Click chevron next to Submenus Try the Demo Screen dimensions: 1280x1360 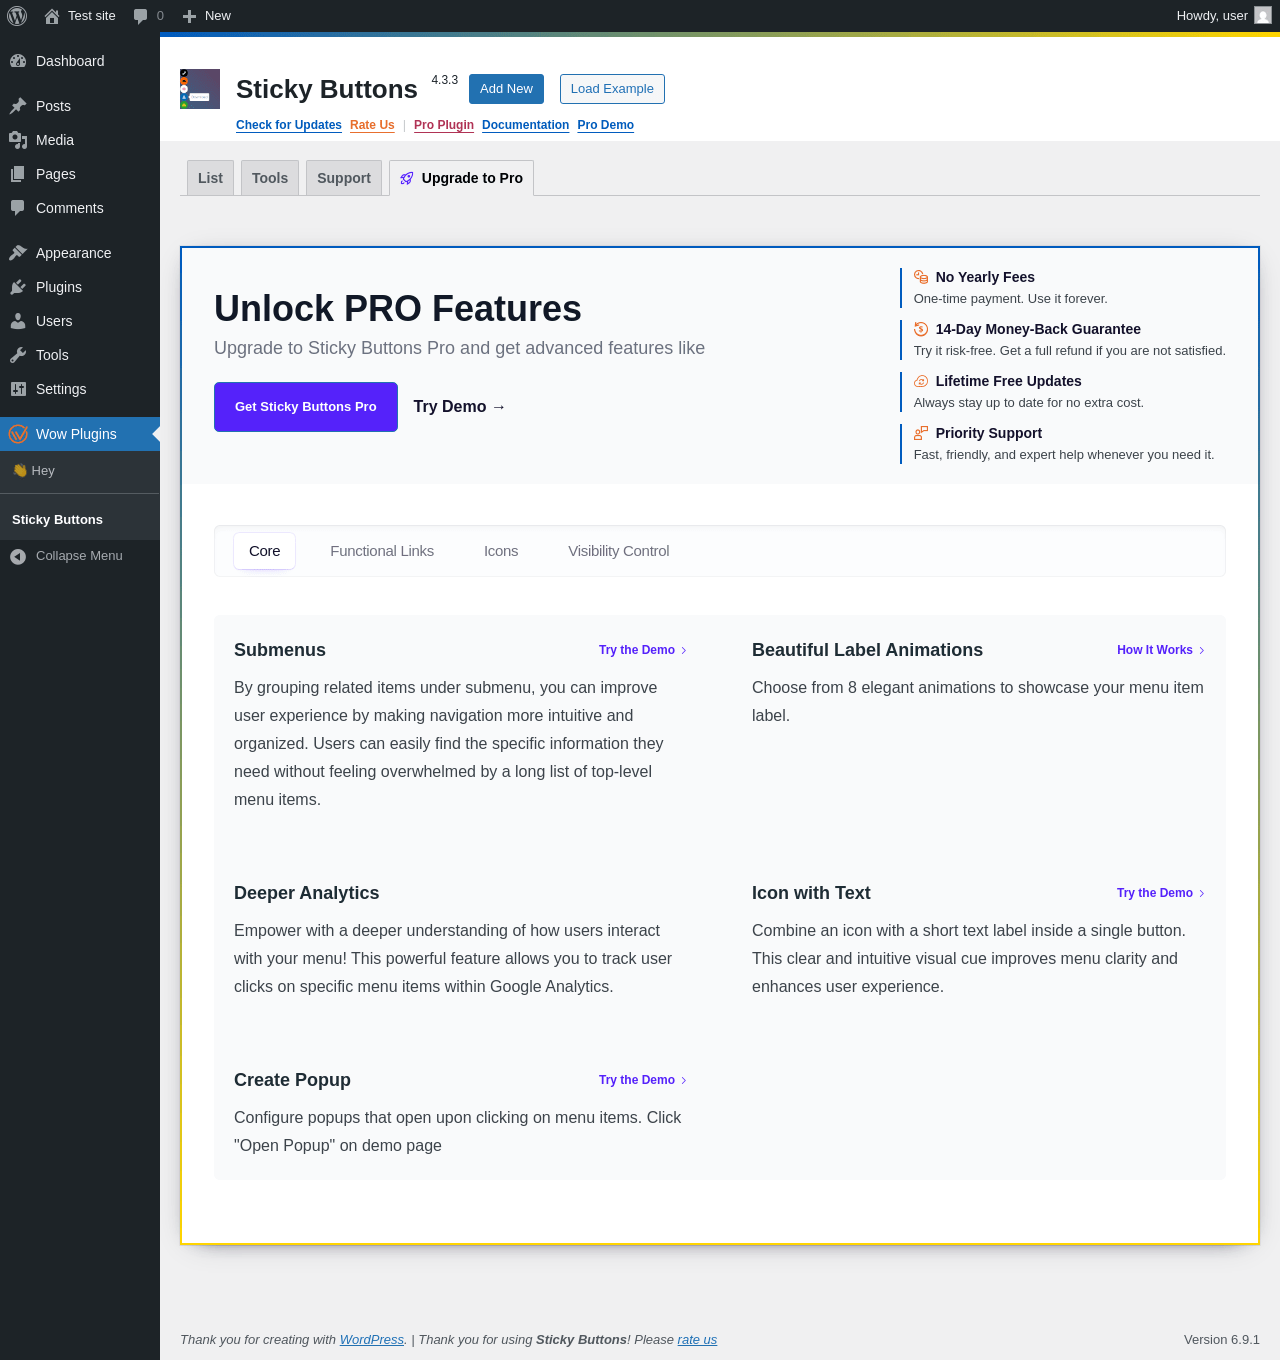tap(684, 650)
